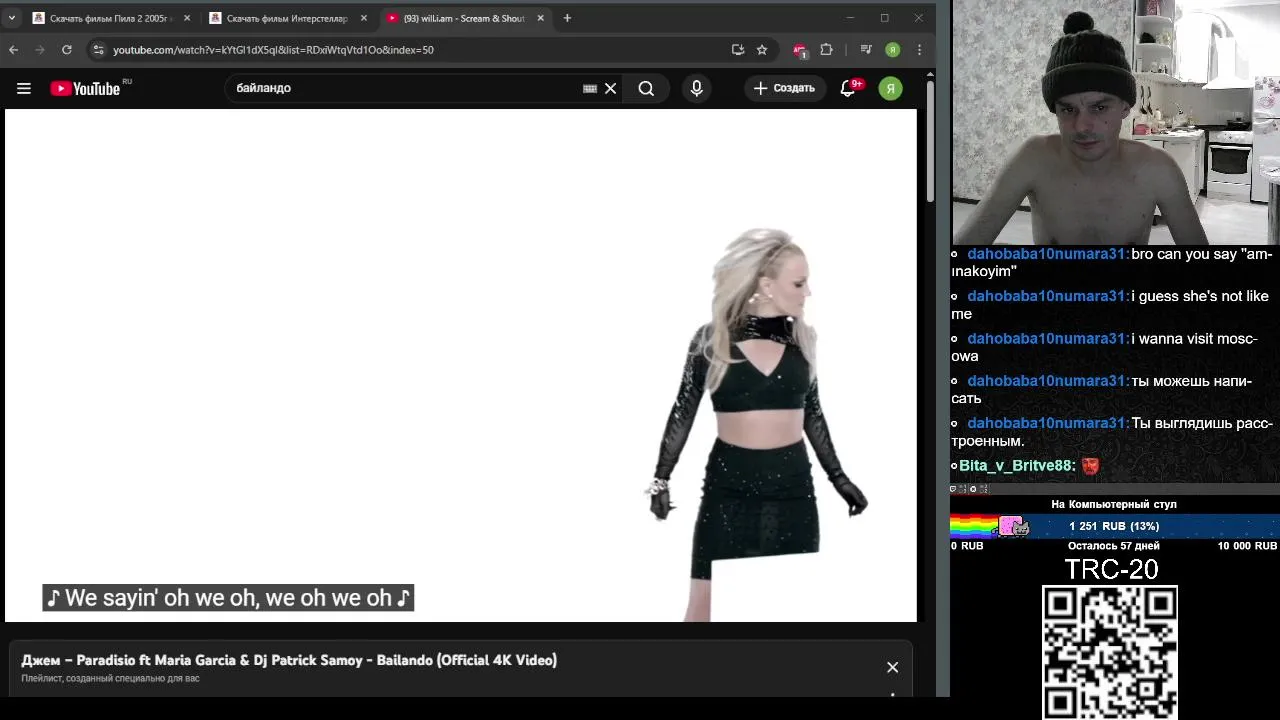Switch to the 'Скачать фильм Пила 2' tab
The image size is (1280, 720).
(x=111, y=18)
